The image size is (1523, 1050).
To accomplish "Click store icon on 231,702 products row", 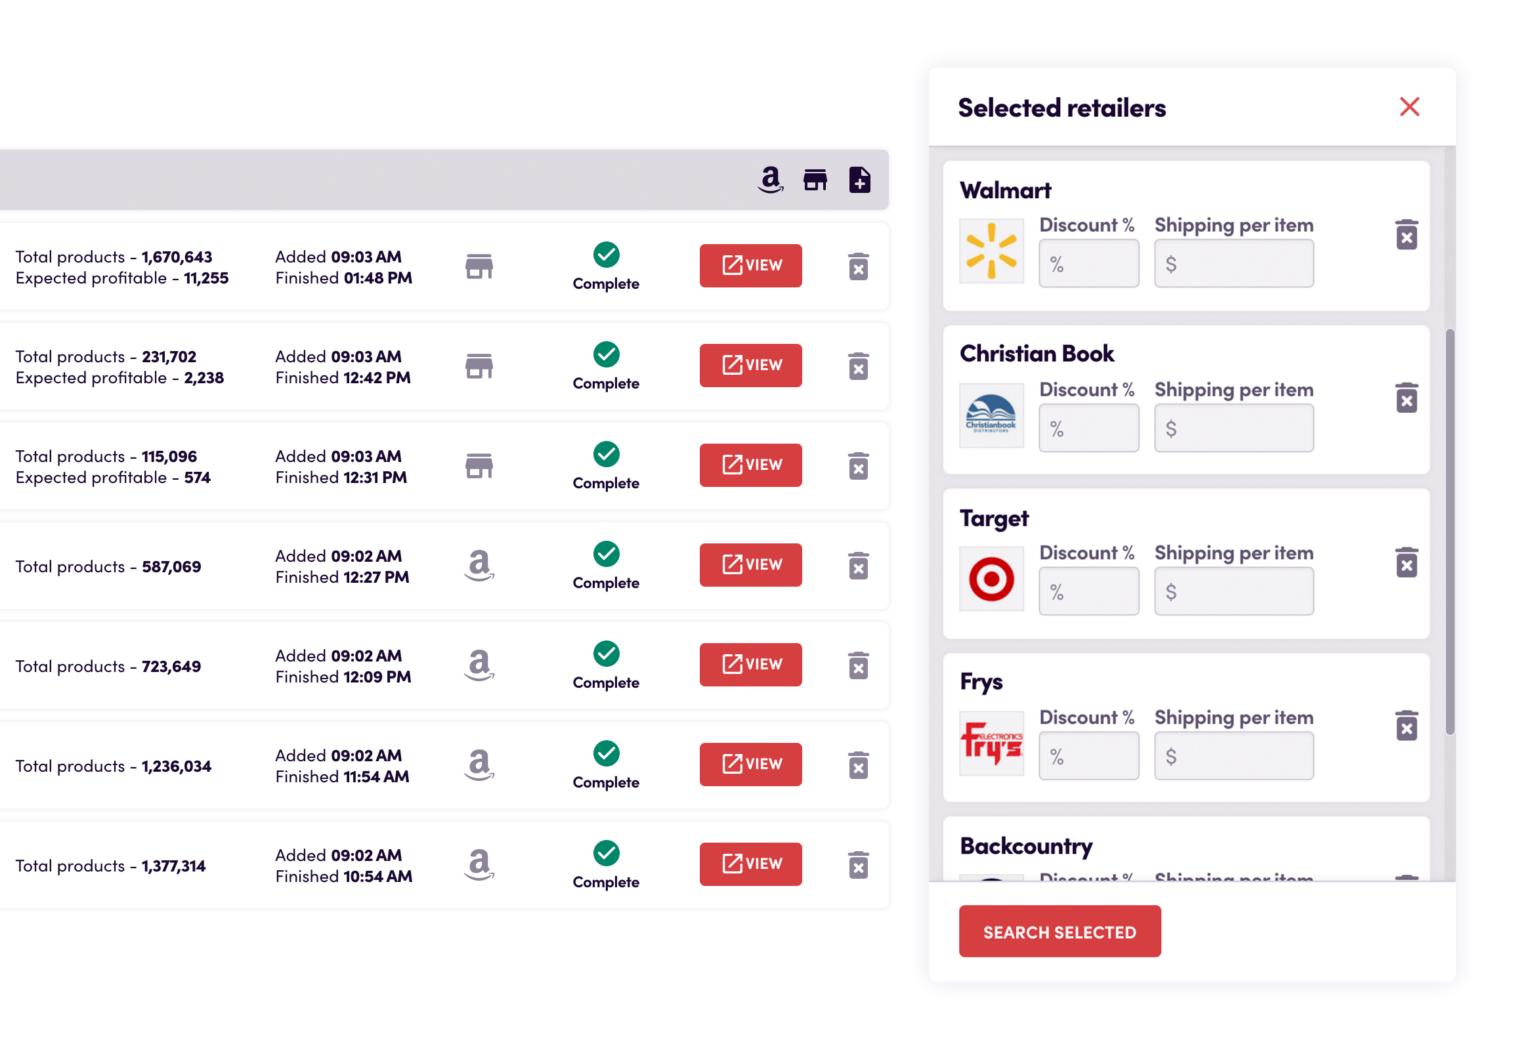I will 479,366.
